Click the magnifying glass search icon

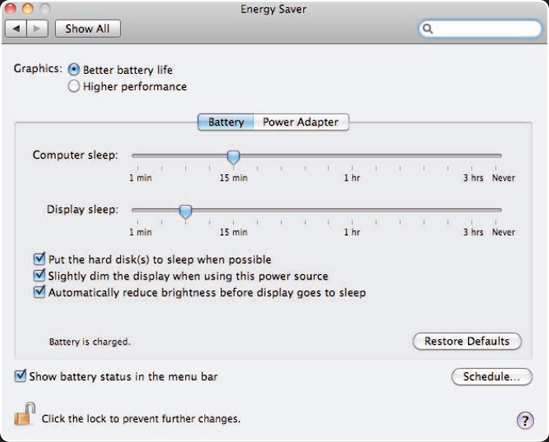tap(428, 29)
